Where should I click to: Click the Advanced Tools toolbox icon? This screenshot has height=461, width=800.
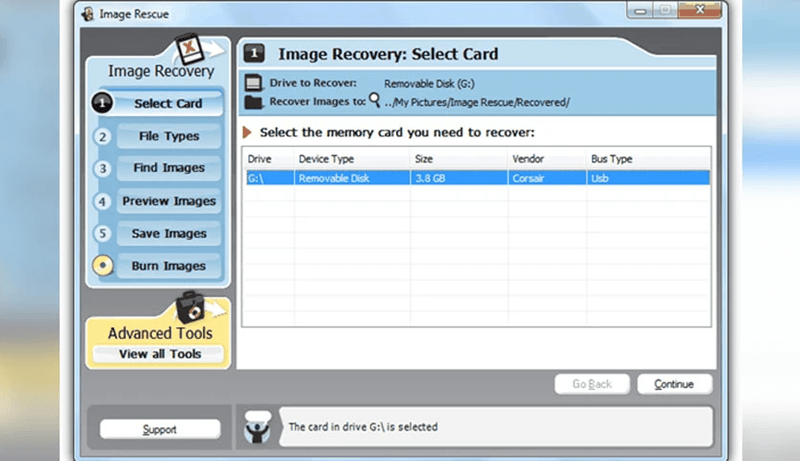tap(190, 308)
